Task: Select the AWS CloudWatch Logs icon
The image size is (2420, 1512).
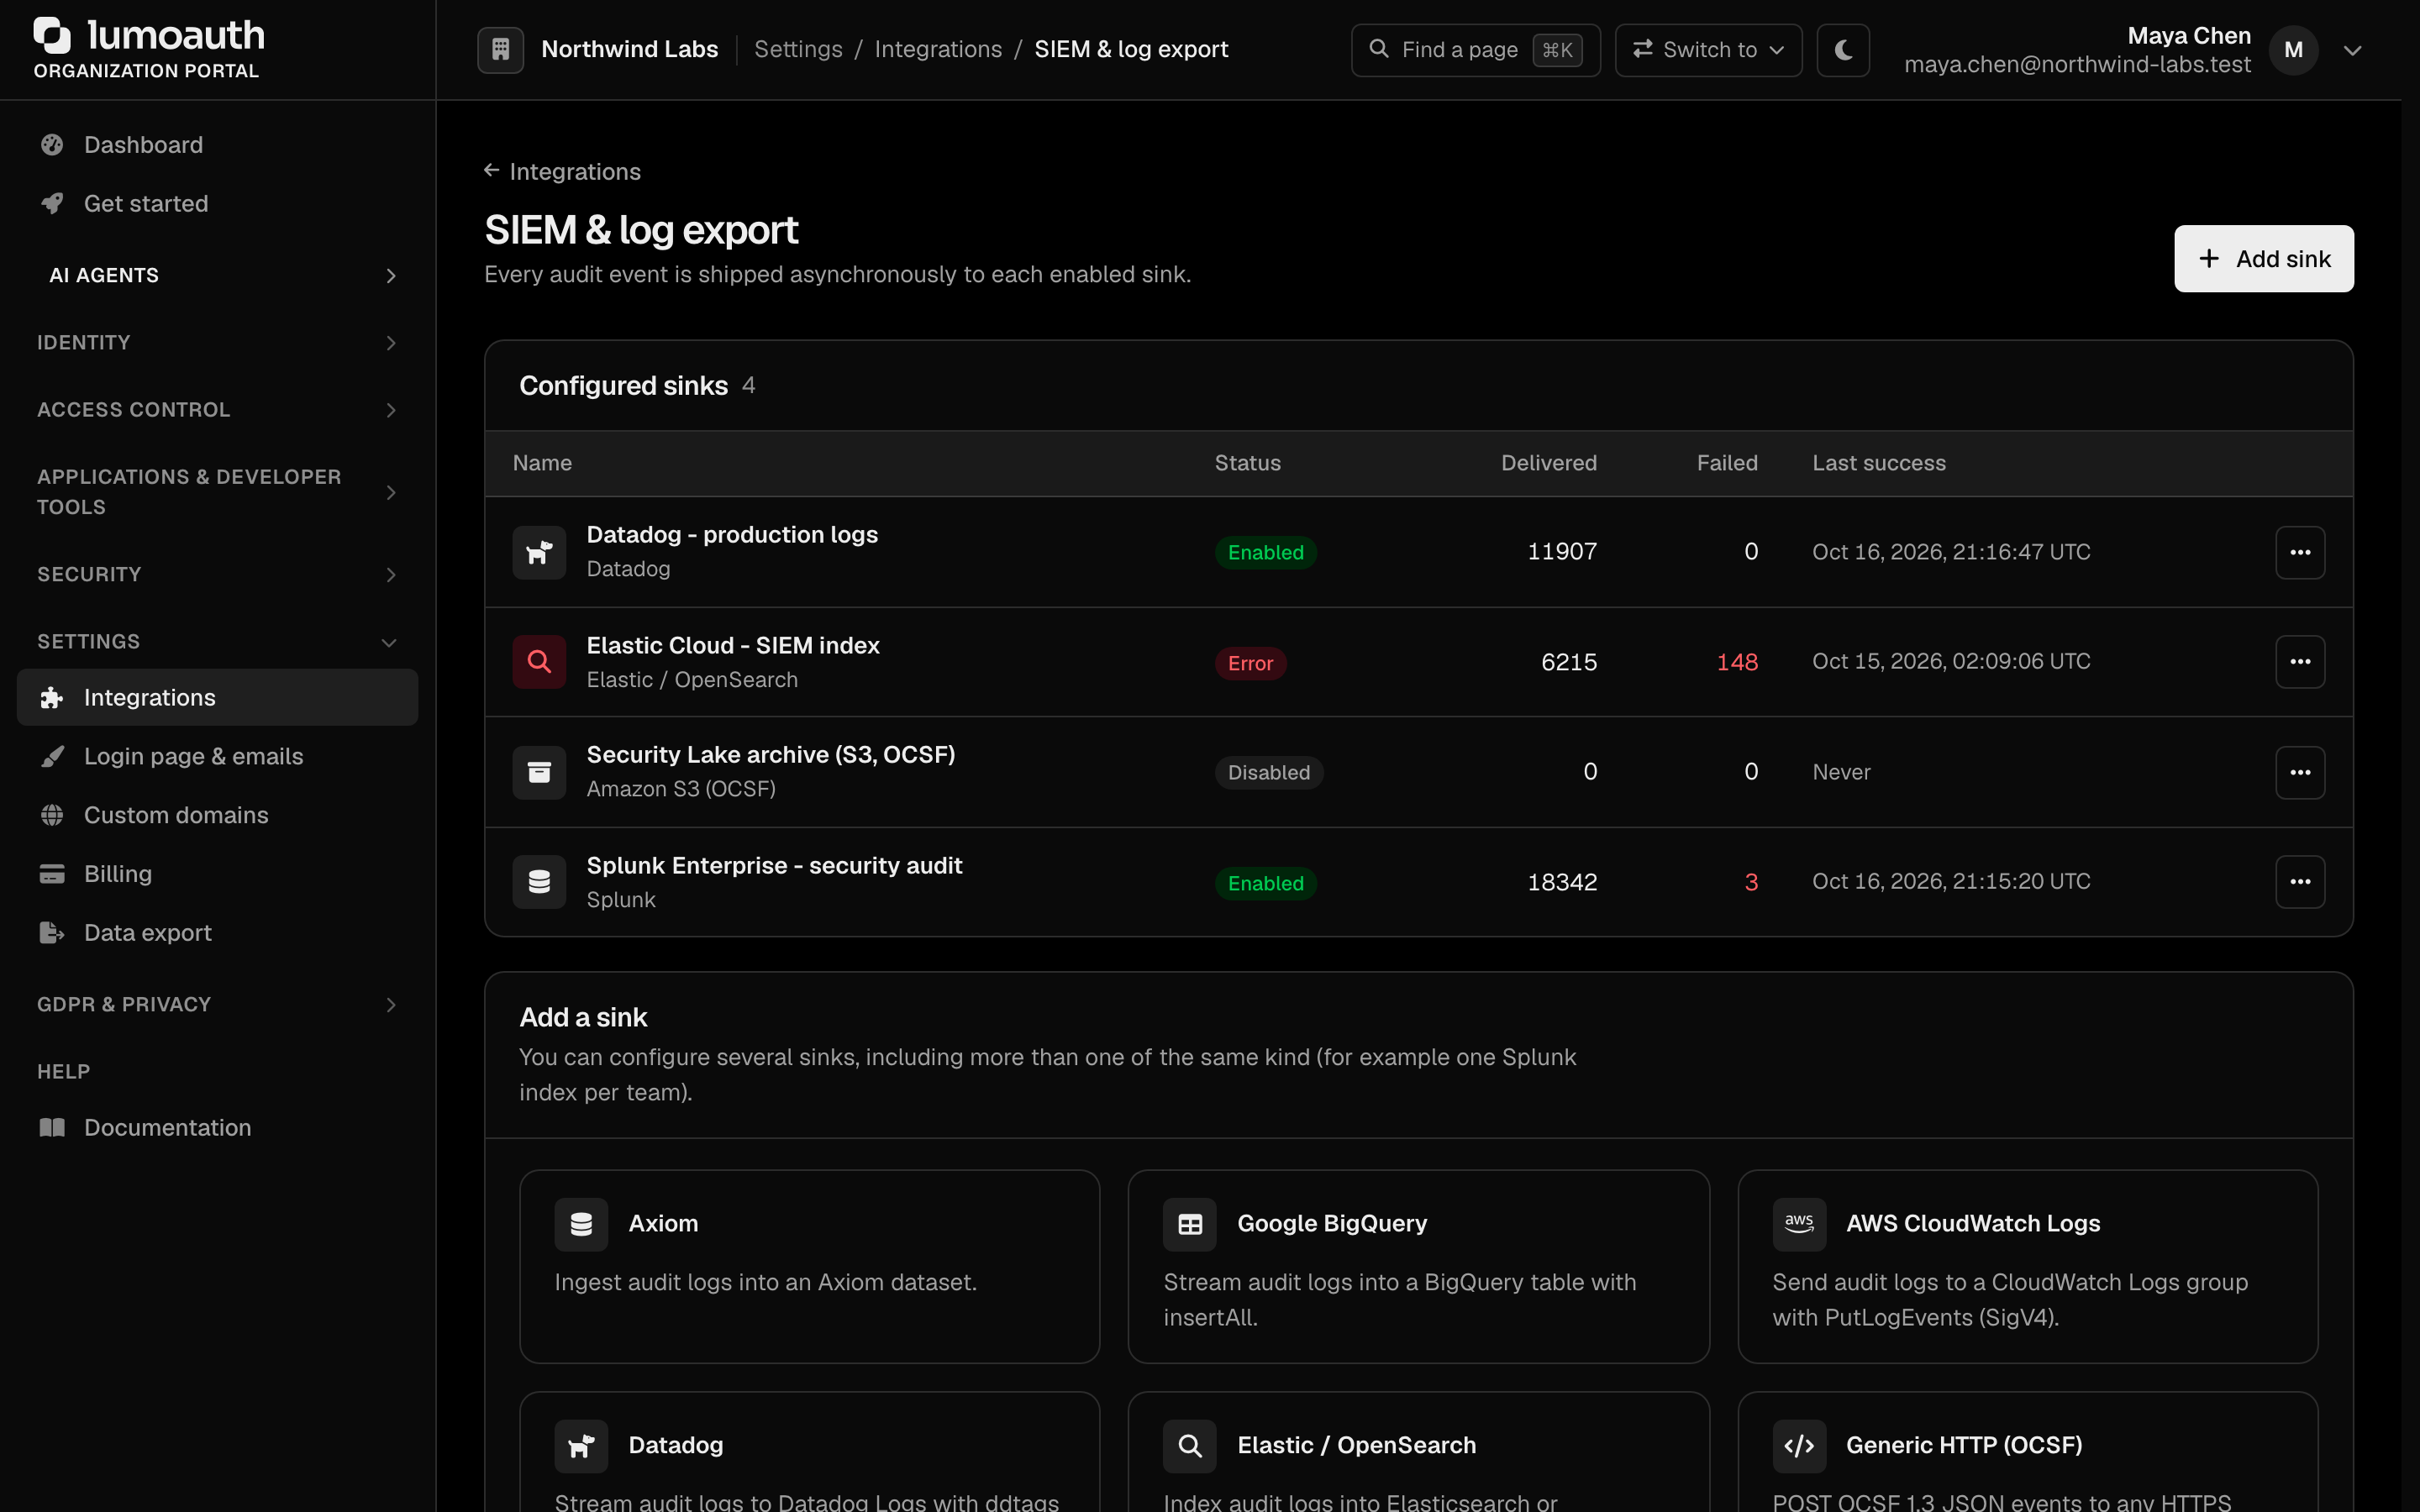Action: point(1799,1224)
